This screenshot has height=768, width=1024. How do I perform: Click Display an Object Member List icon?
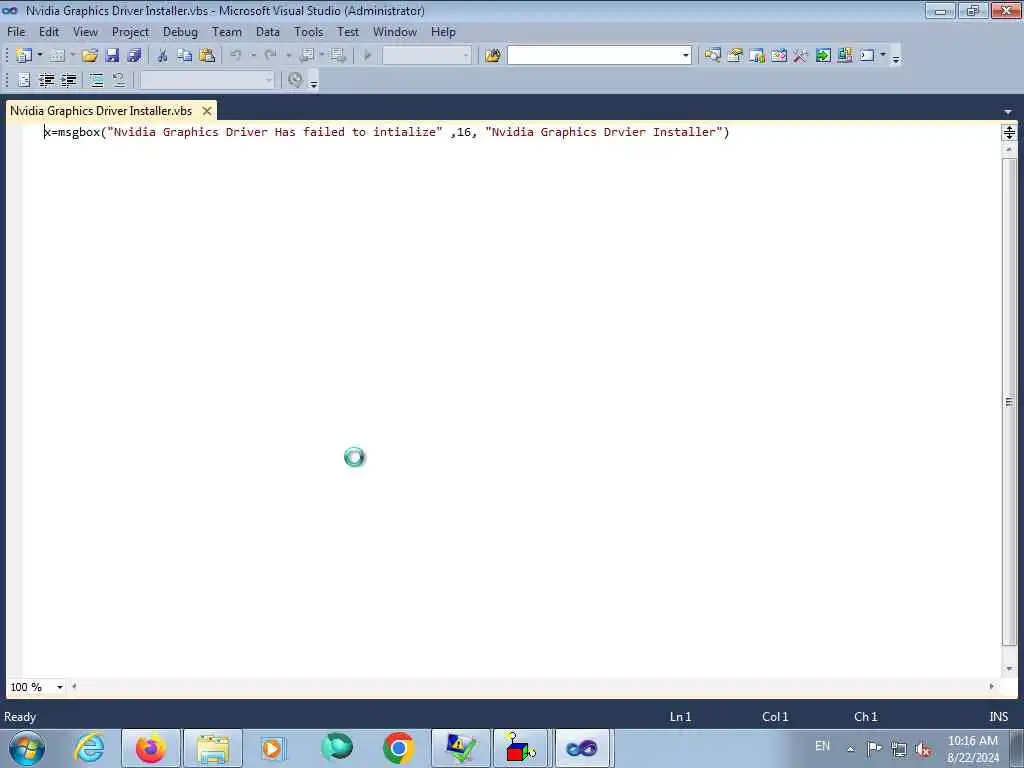(x=24, y=80)
